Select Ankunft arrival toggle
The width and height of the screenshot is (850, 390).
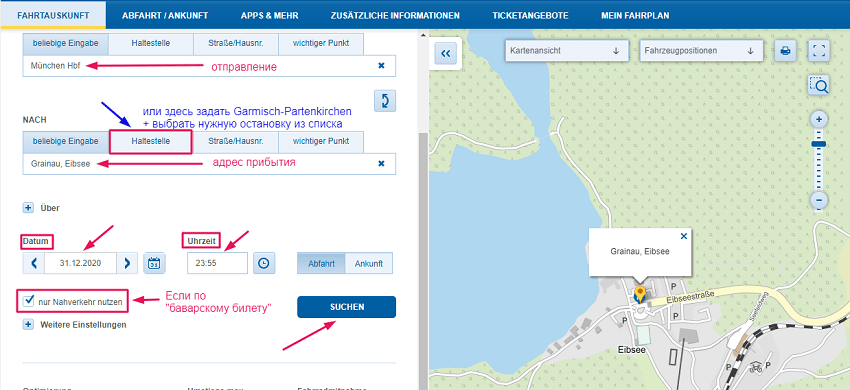(x=369, y=264)
